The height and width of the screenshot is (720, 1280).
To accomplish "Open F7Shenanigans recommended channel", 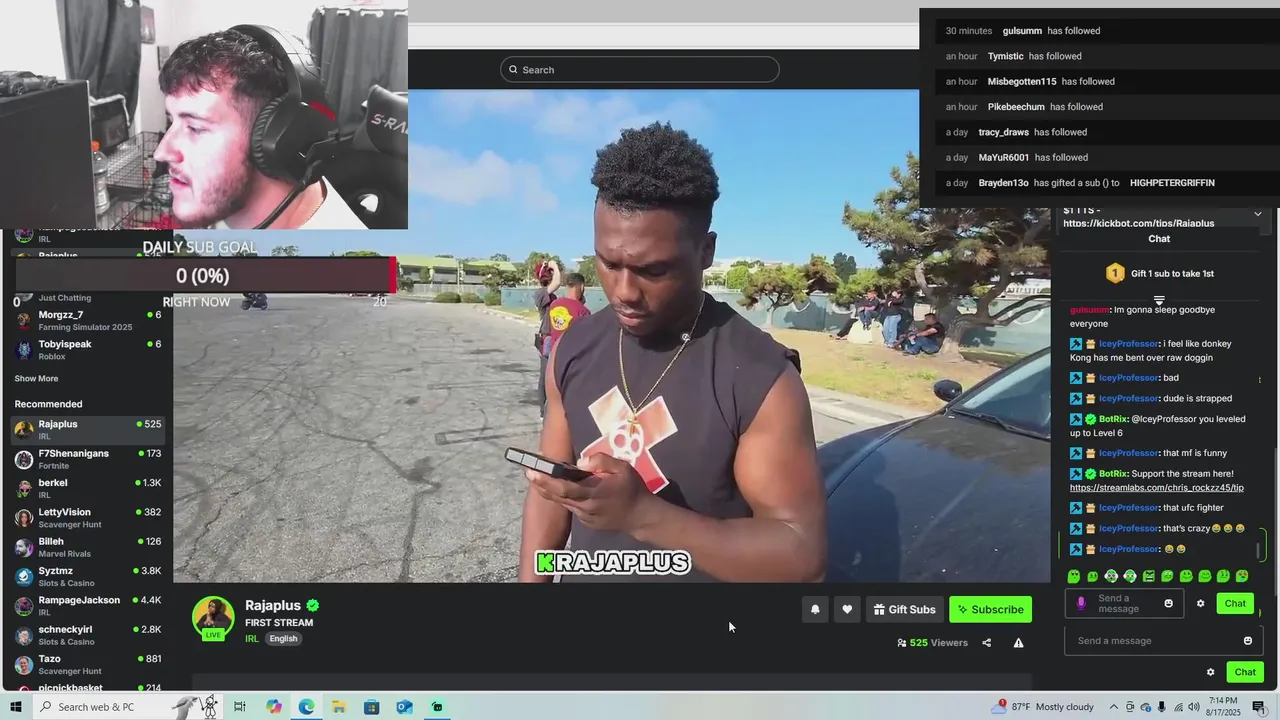I will coord(88,459).
